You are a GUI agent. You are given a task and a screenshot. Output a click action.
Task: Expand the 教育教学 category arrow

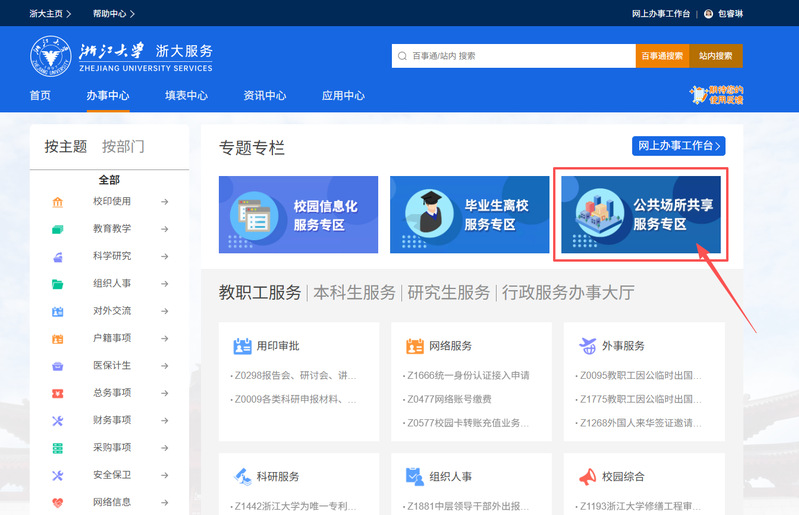pos(164,229)
